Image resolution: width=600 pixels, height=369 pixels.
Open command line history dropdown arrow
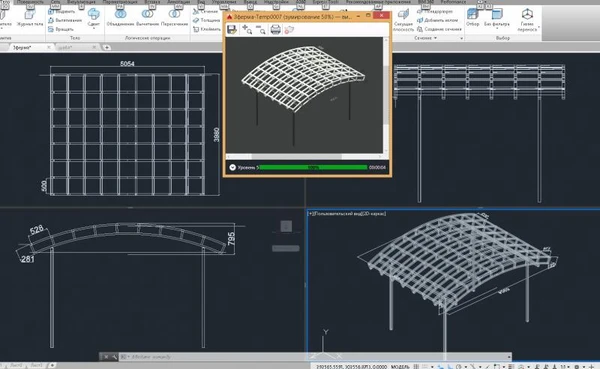pos(509,357)
